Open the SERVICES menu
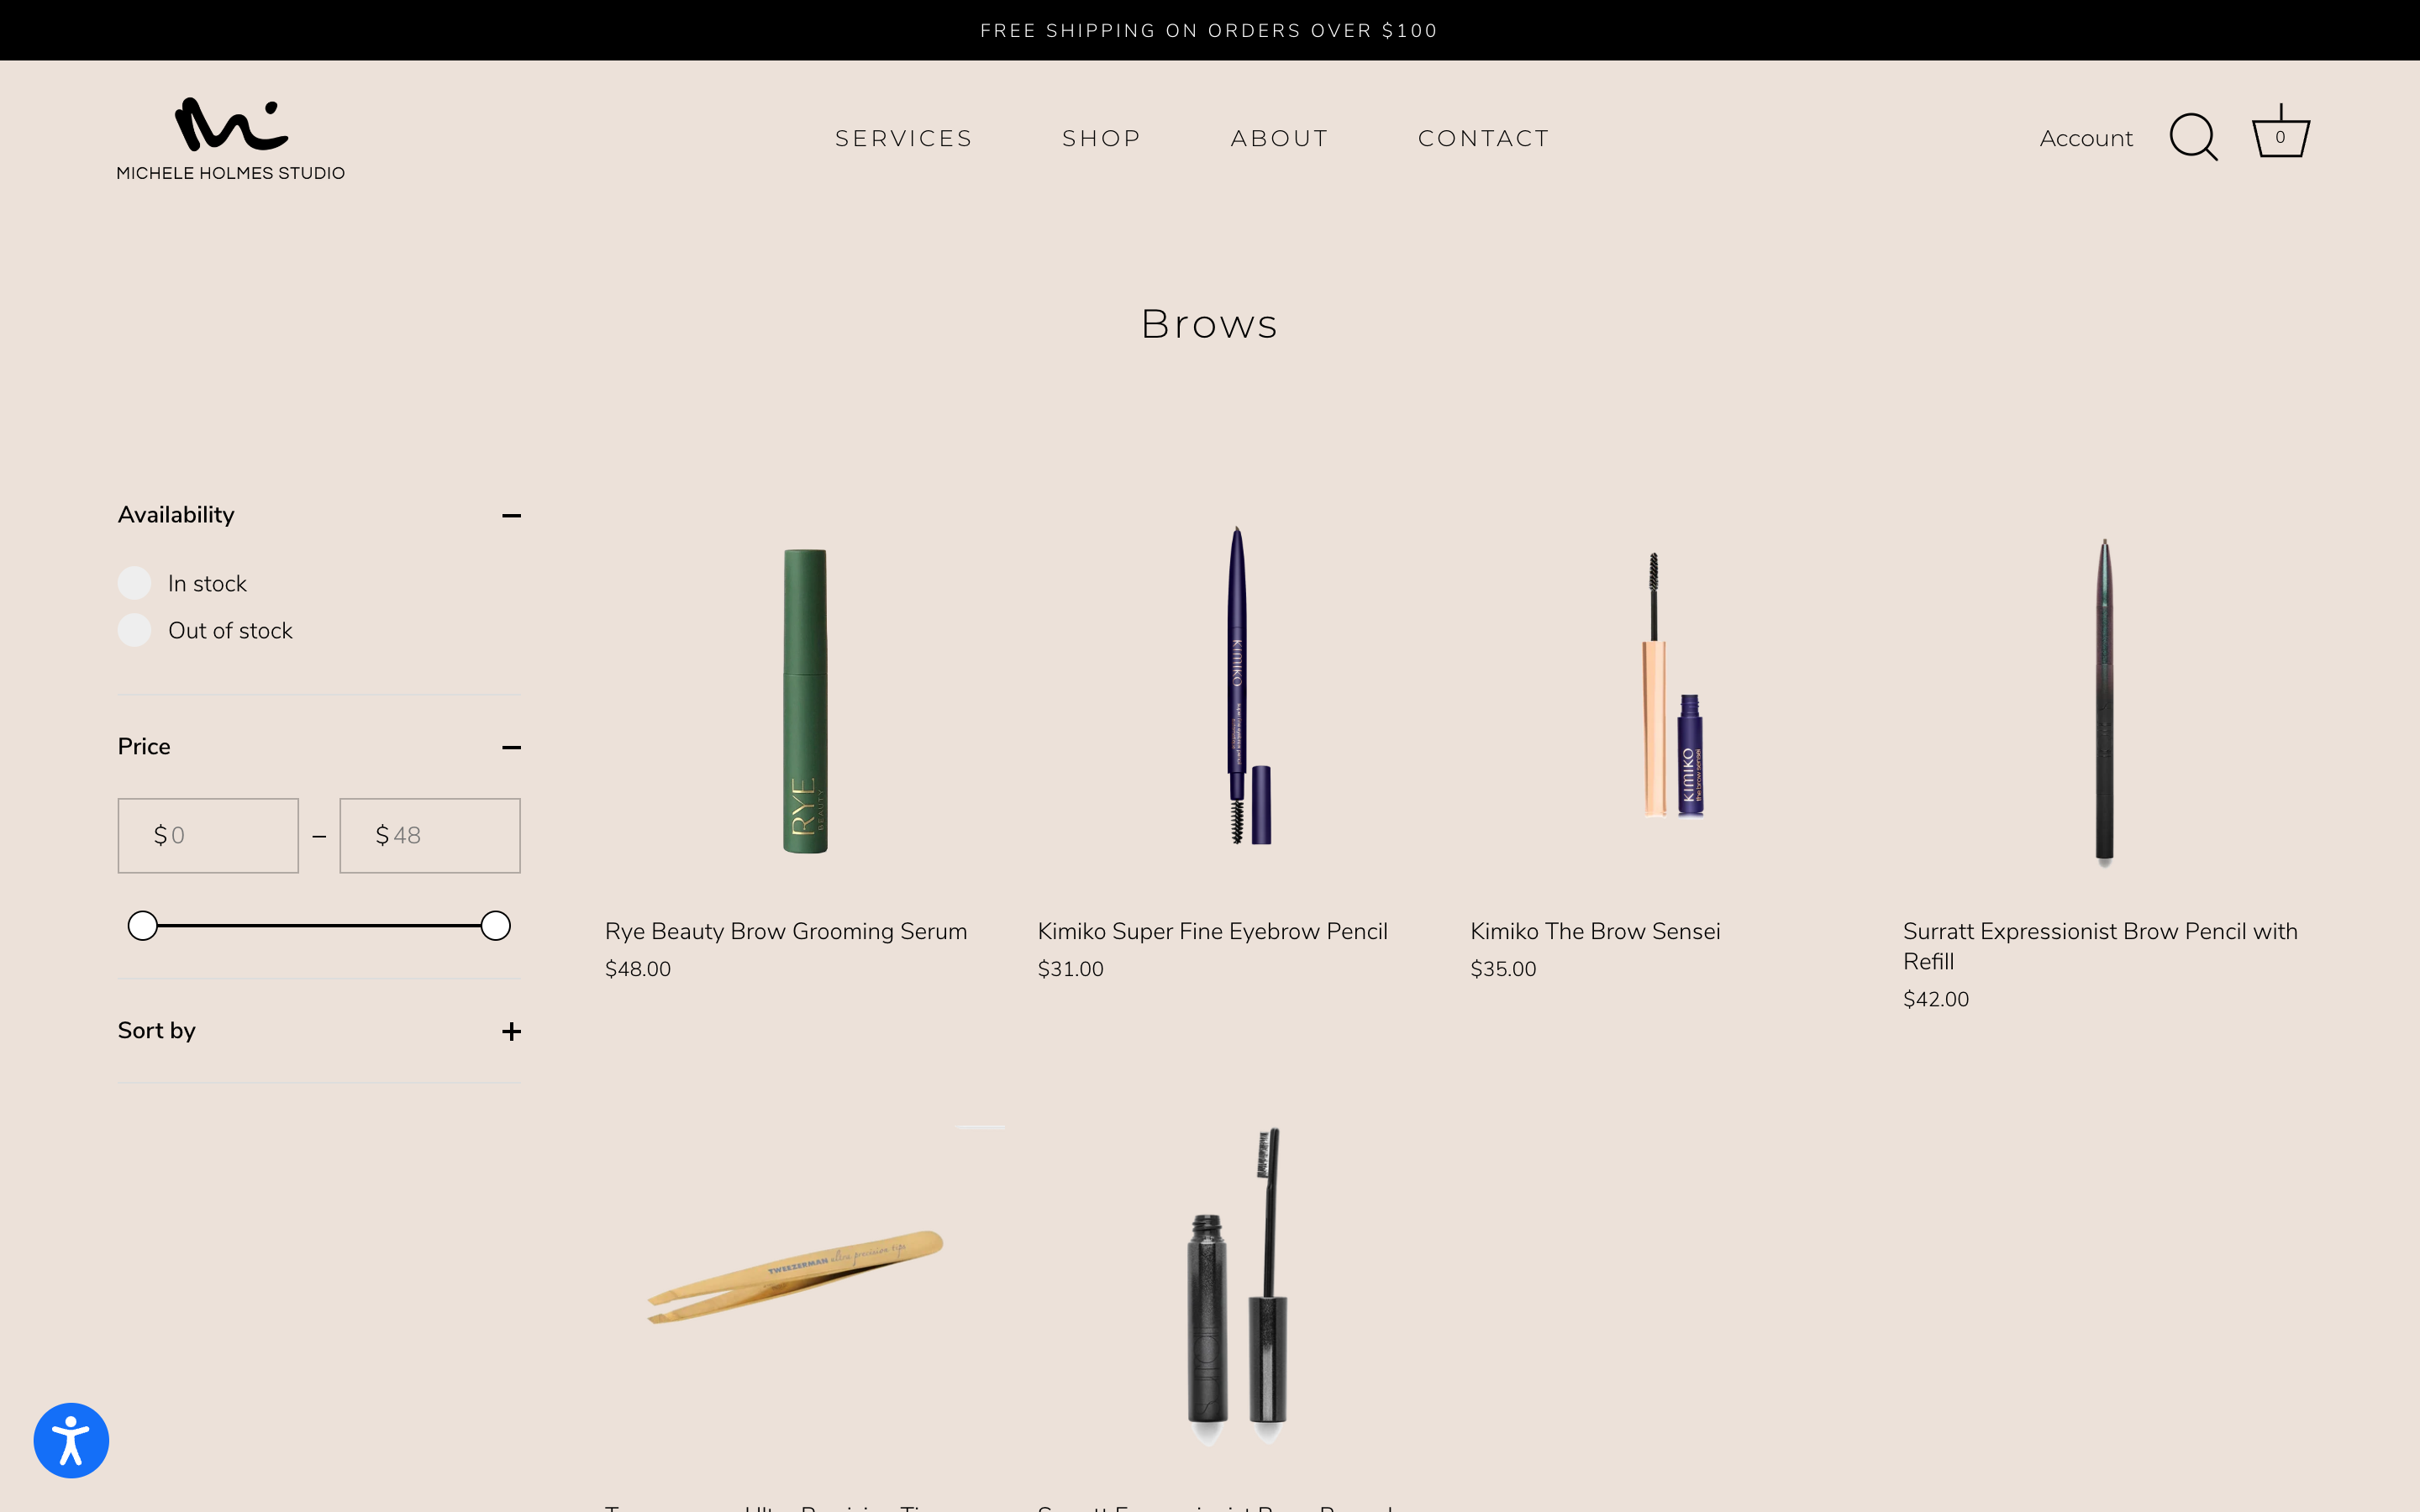The image size is (2420, 1512). [x=904, y=138]
